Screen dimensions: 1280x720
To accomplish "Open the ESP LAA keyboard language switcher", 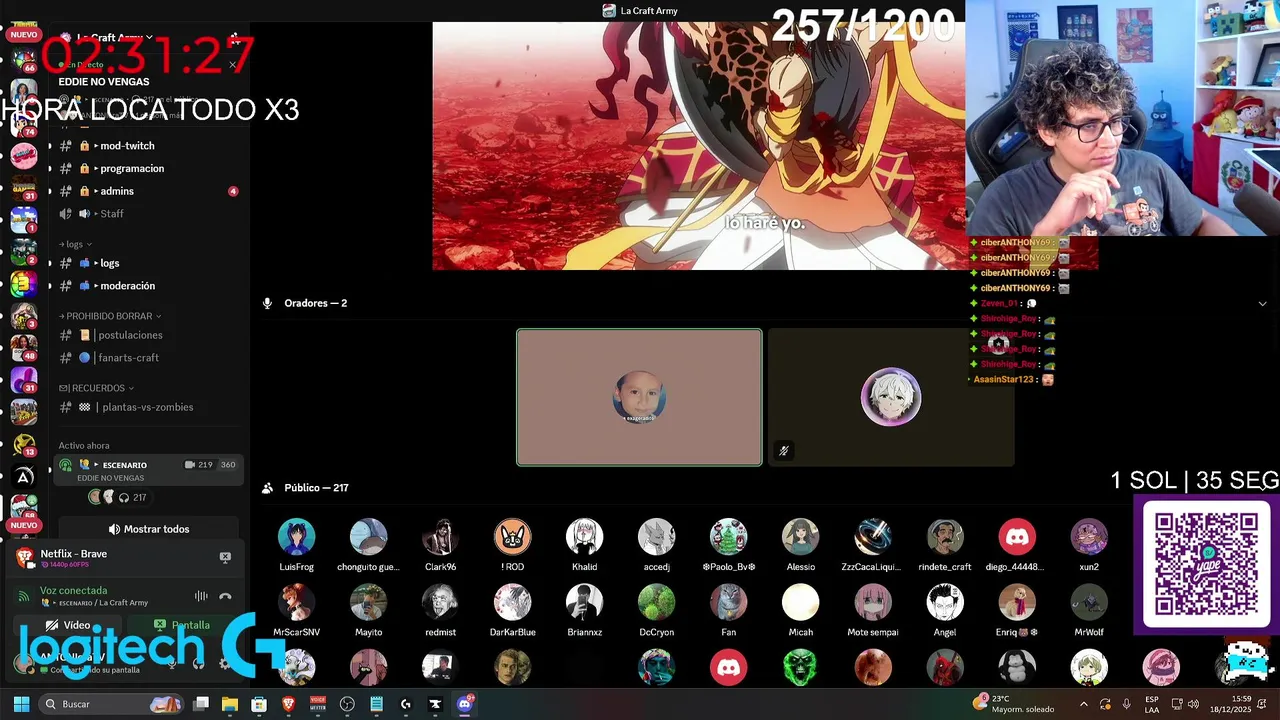I will [1152, 704].
